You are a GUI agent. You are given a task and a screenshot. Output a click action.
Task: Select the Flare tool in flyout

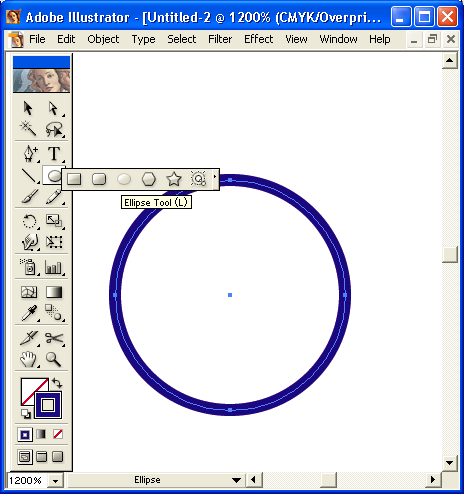(198, 179)
